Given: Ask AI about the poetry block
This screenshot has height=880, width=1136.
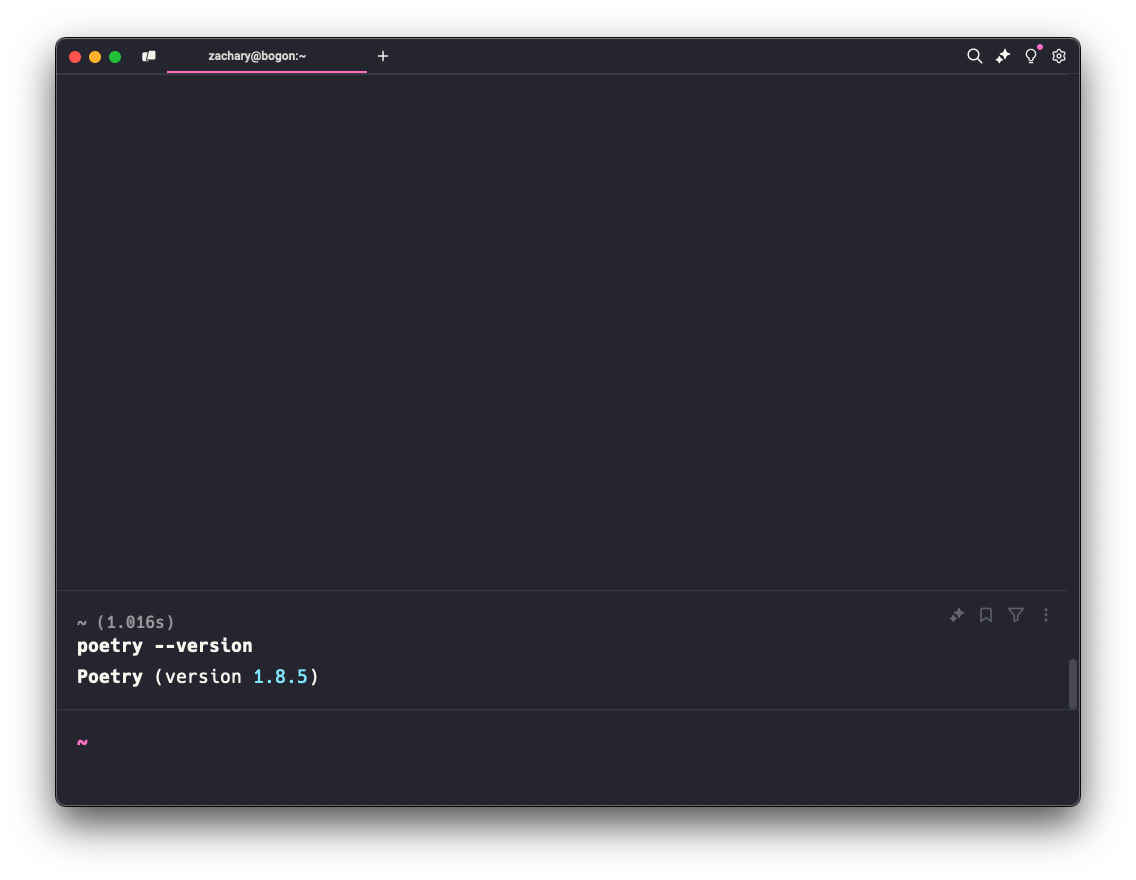Looking at the screenshot, I should [957, 615].
